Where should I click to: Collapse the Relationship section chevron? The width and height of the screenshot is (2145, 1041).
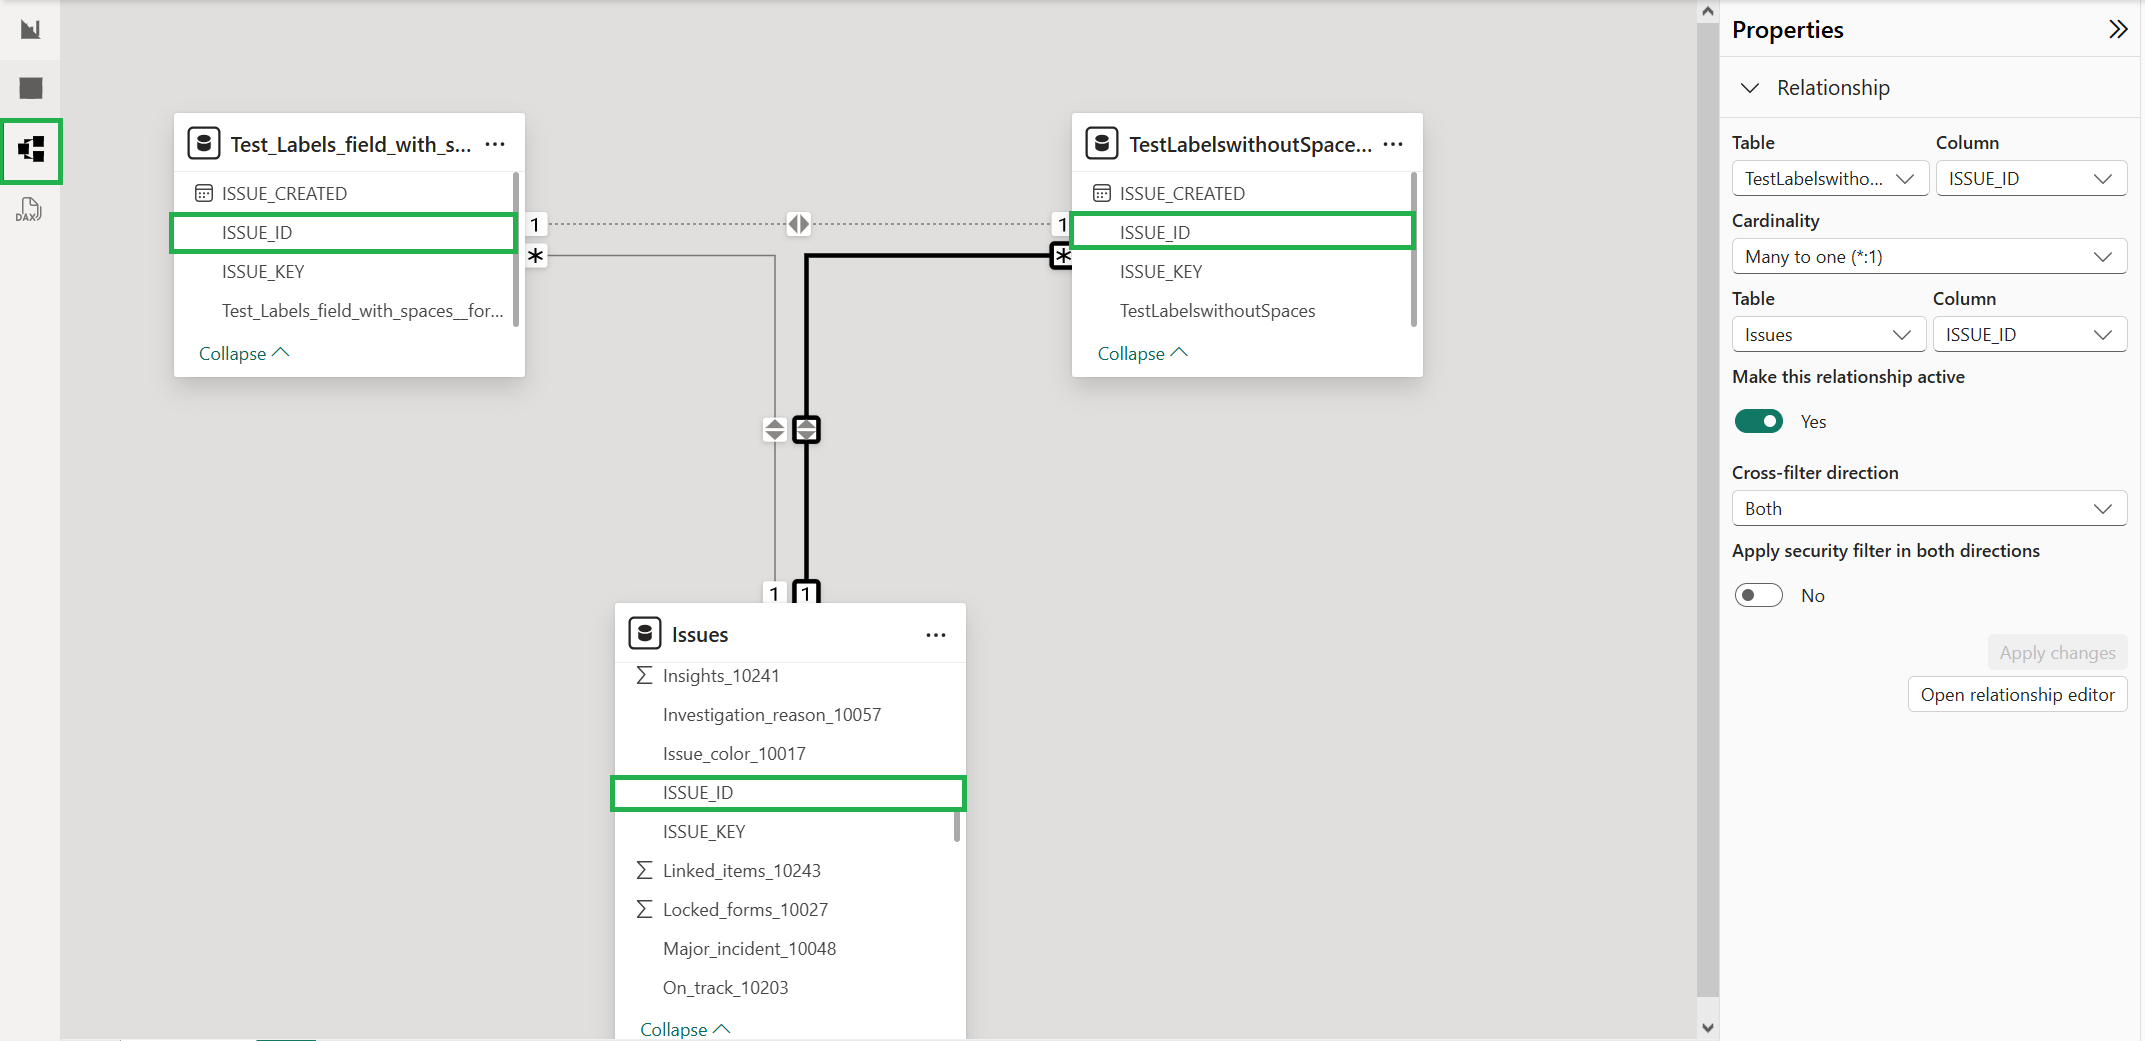(x=1750, y=88)
